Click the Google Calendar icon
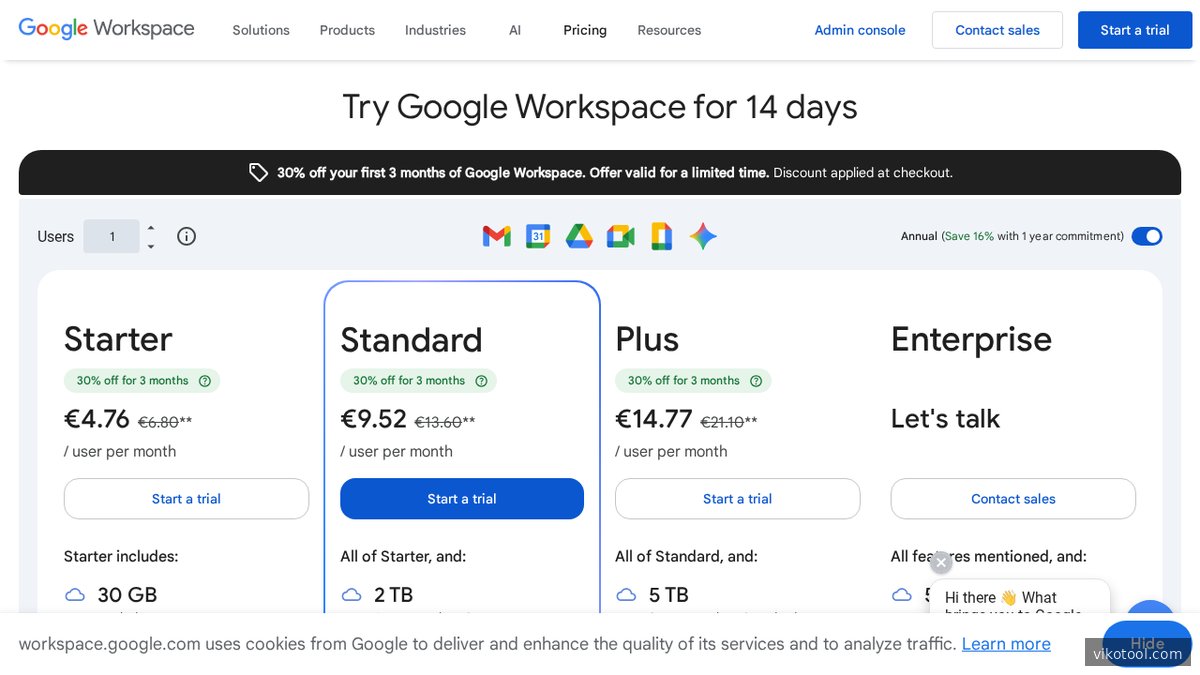 point(537,236)
